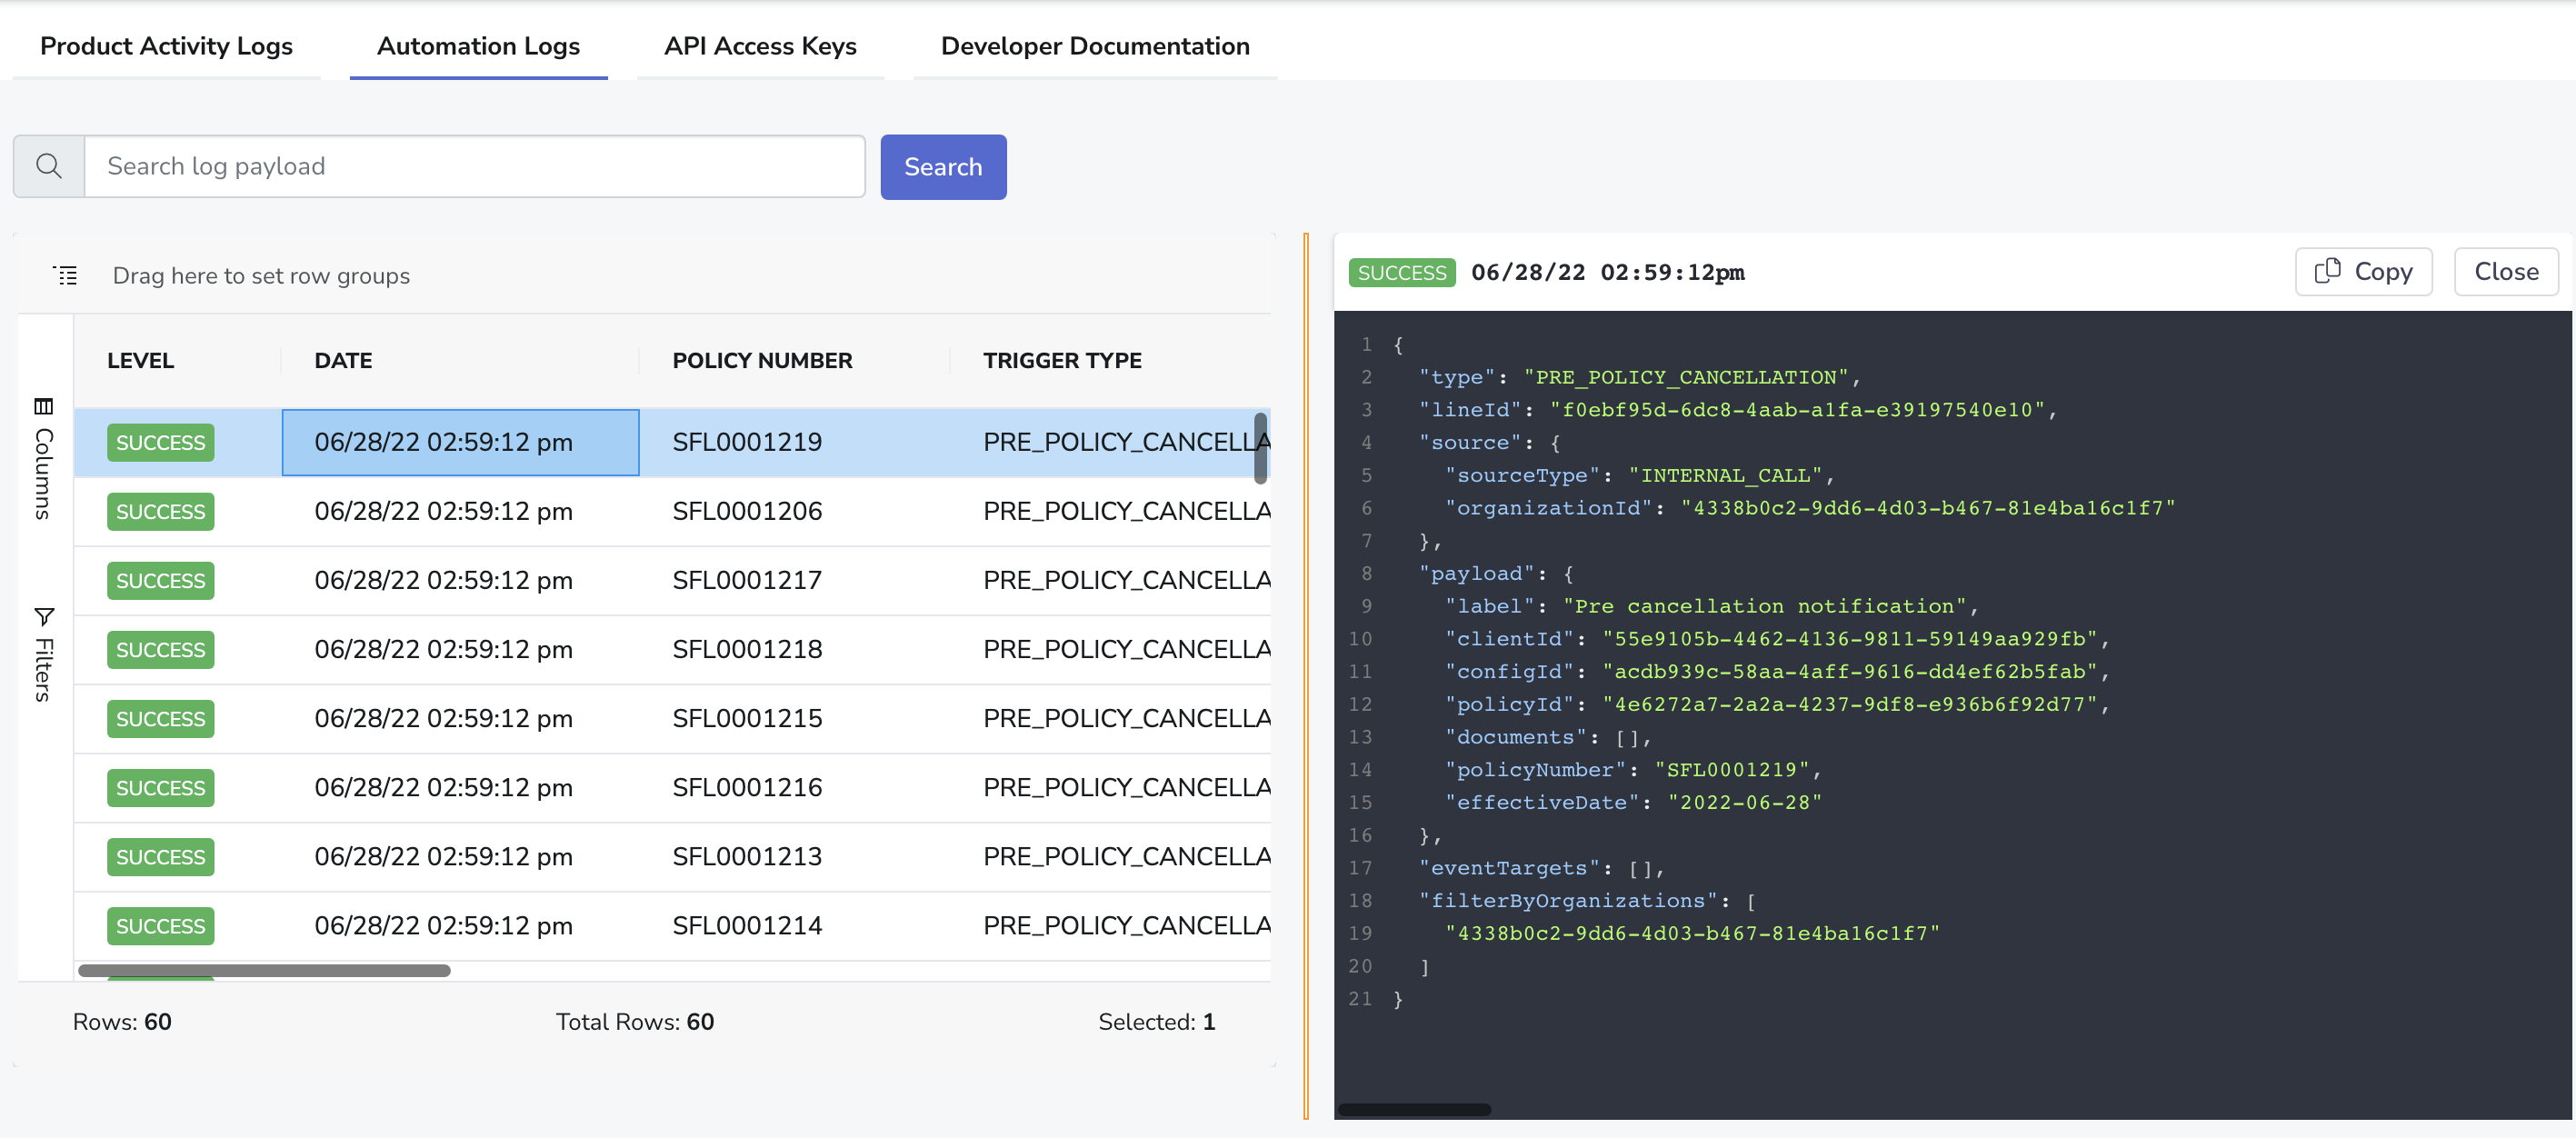2576x1138 pixels.
Task: Click the "INTERNAL_CALL" sourceType value
Action: [x=1725, y=475]
